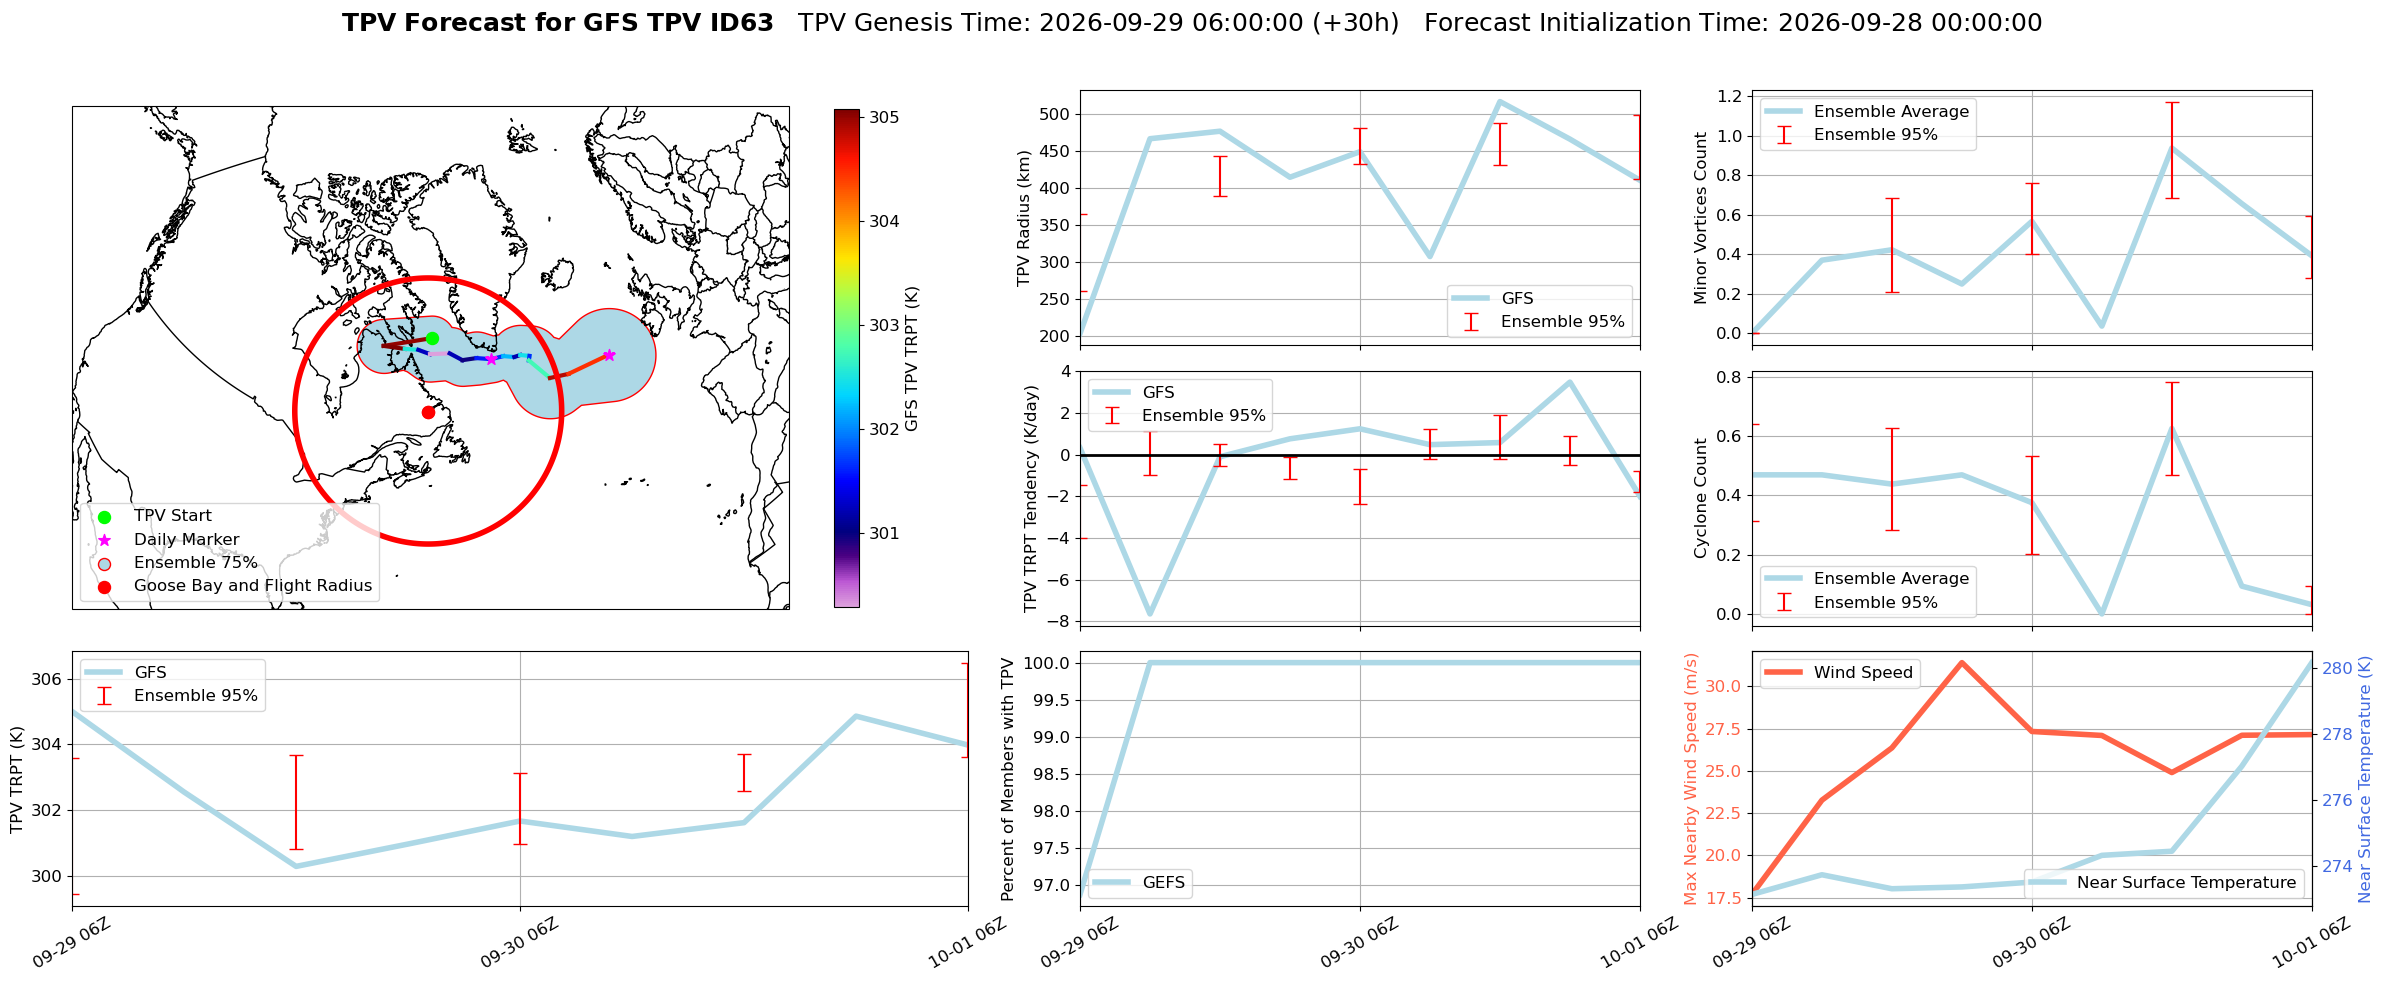Click Max Nearby Wind Speed (m/s) axis label
Screen dimensions: 2384x982
tap(1691, 779)
